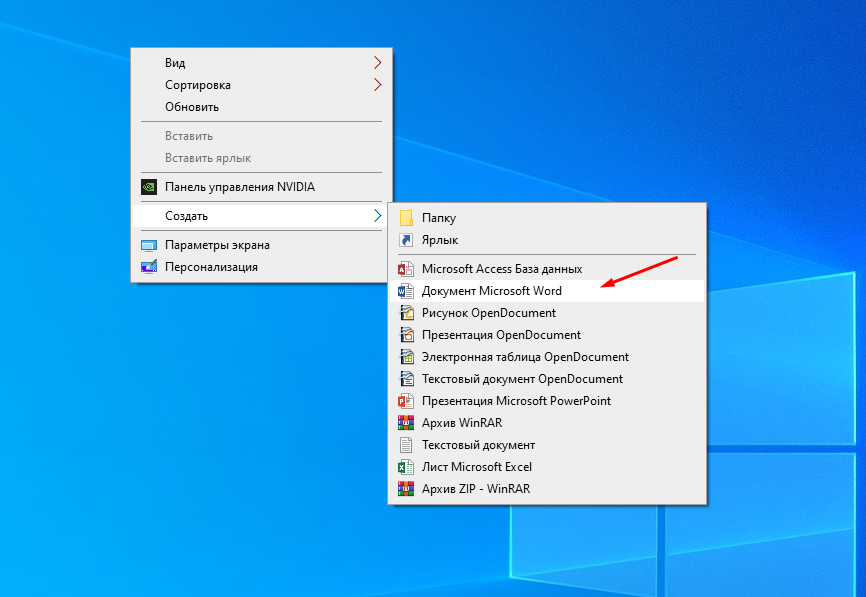Click the Excel sheet icon

tap(406, 467)
